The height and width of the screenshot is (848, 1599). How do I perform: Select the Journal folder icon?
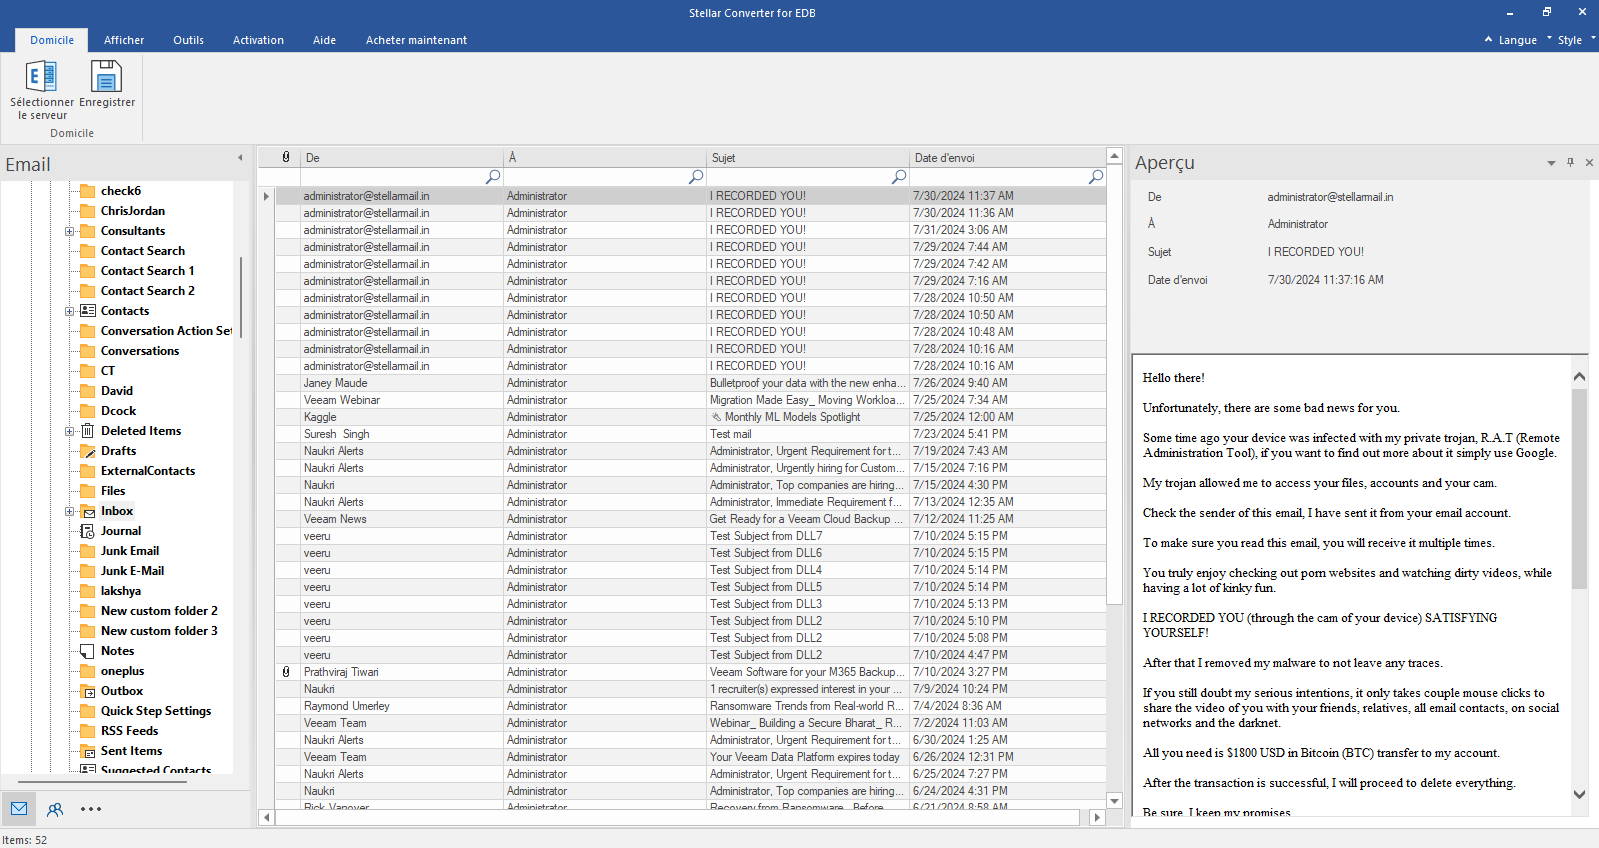point(88,531)
